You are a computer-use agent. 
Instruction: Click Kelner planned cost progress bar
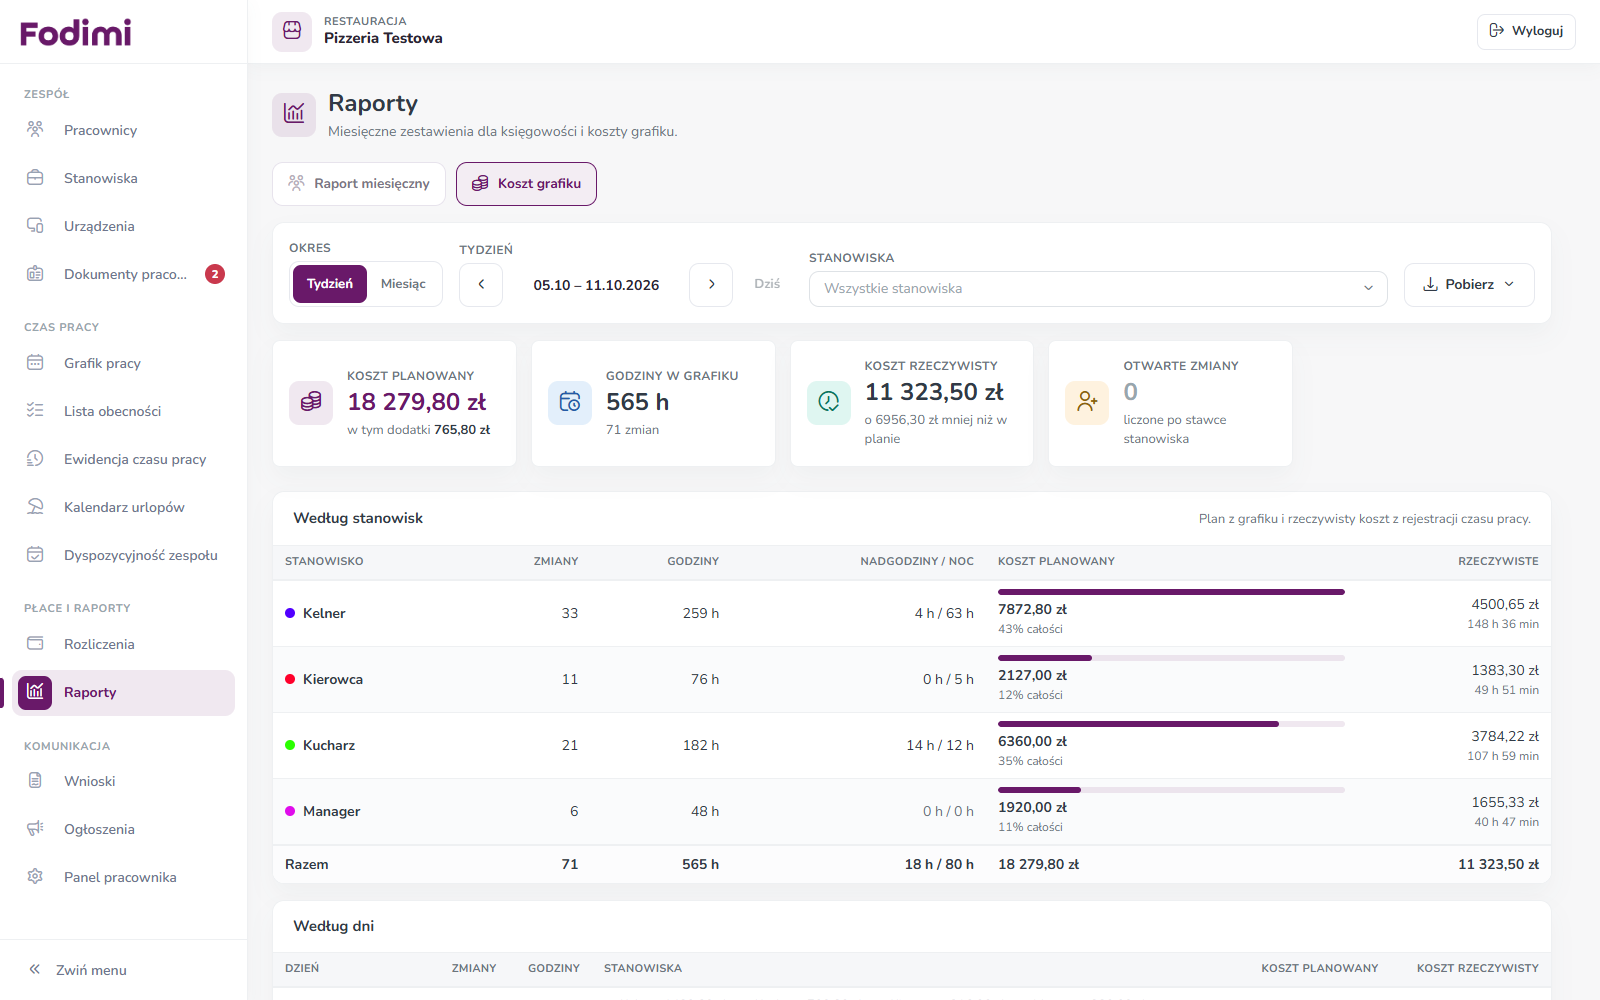(x=1171, y=592)
